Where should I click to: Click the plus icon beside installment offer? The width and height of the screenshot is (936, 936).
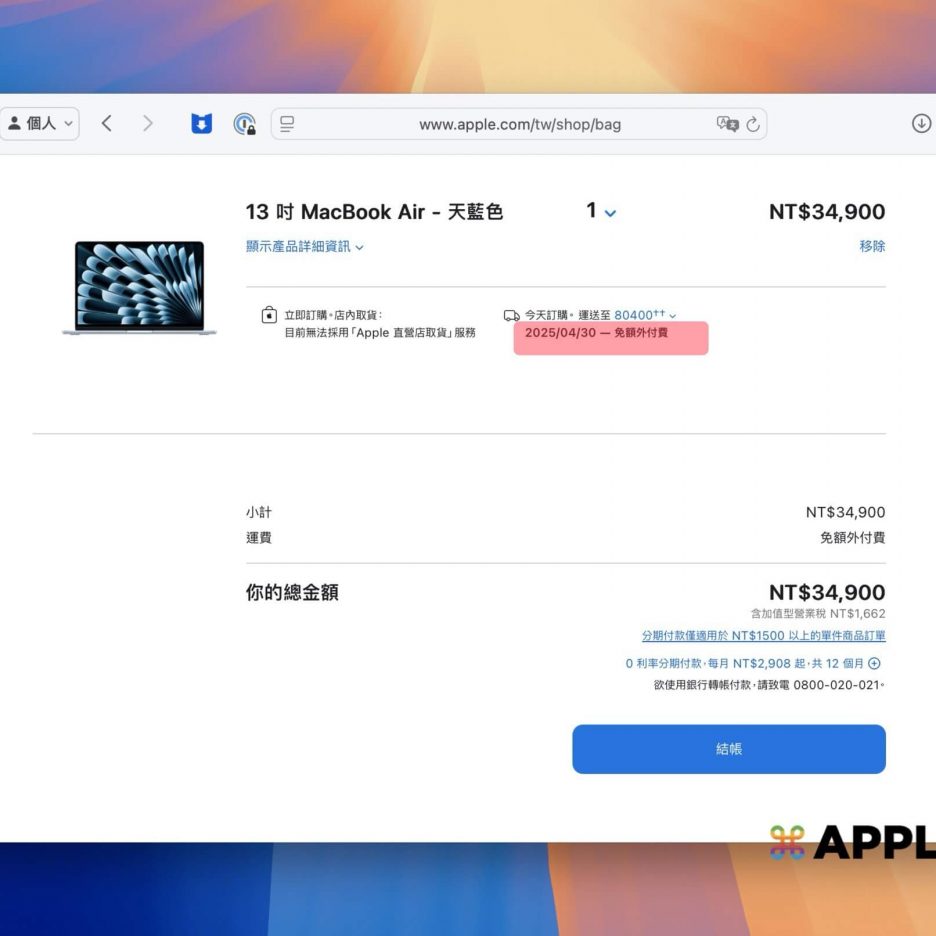click(874, 663)
